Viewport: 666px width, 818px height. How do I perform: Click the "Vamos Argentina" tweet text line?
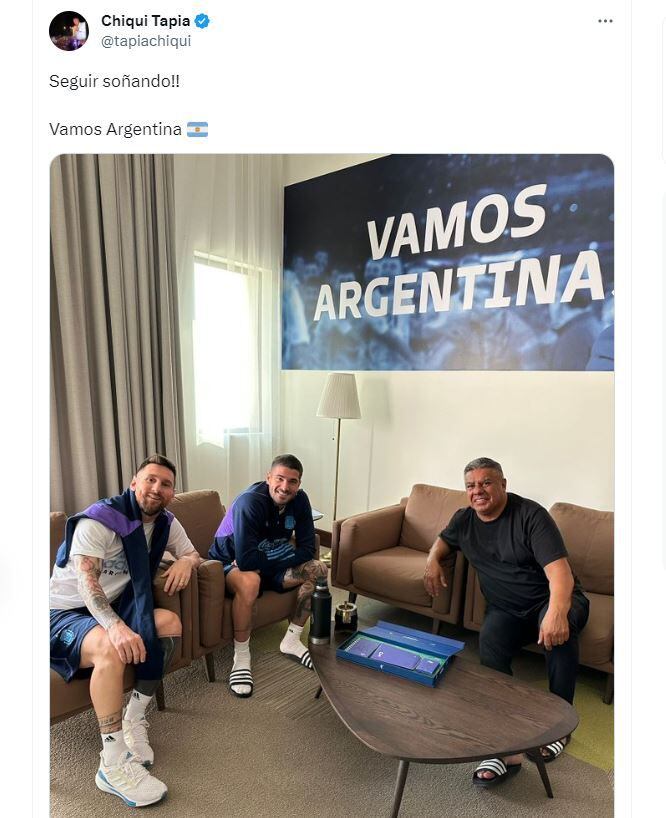115,129
